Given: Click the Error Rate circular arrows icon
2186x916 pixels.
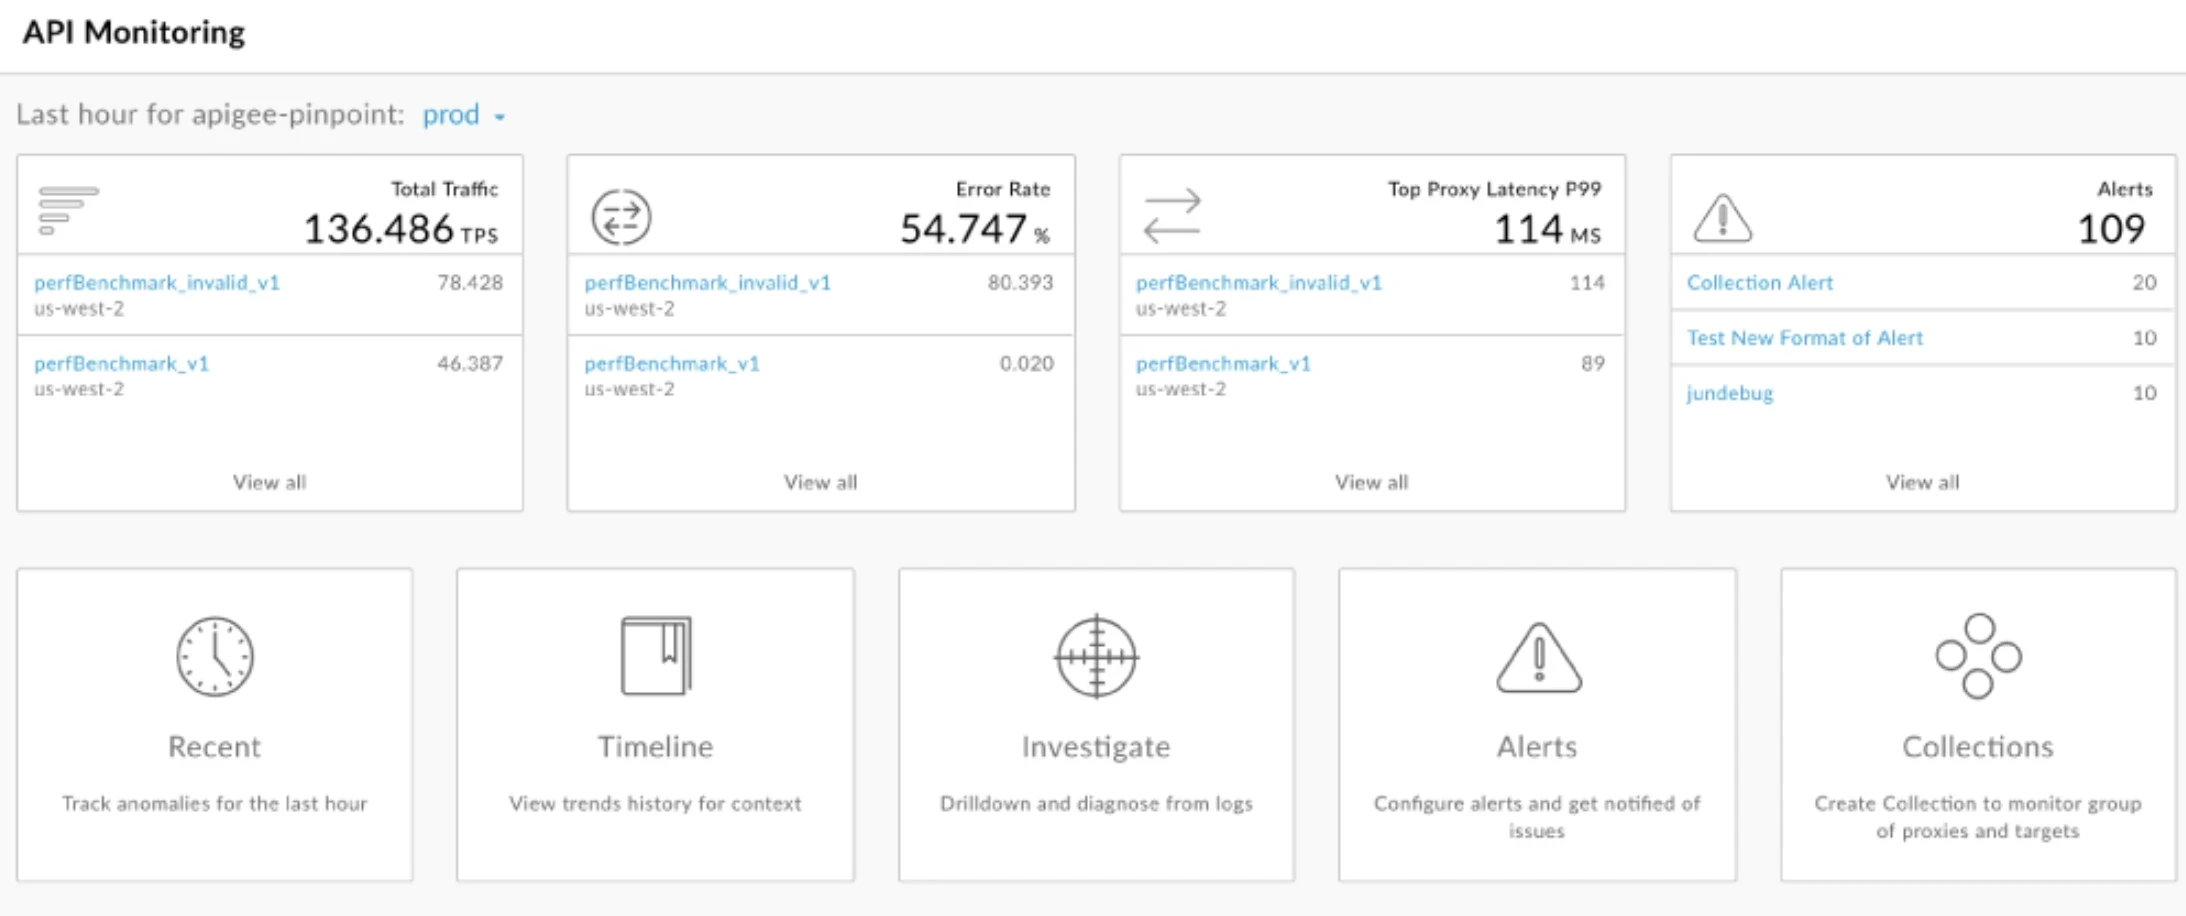Looking at the screenshot, I should tap(621, 217).
